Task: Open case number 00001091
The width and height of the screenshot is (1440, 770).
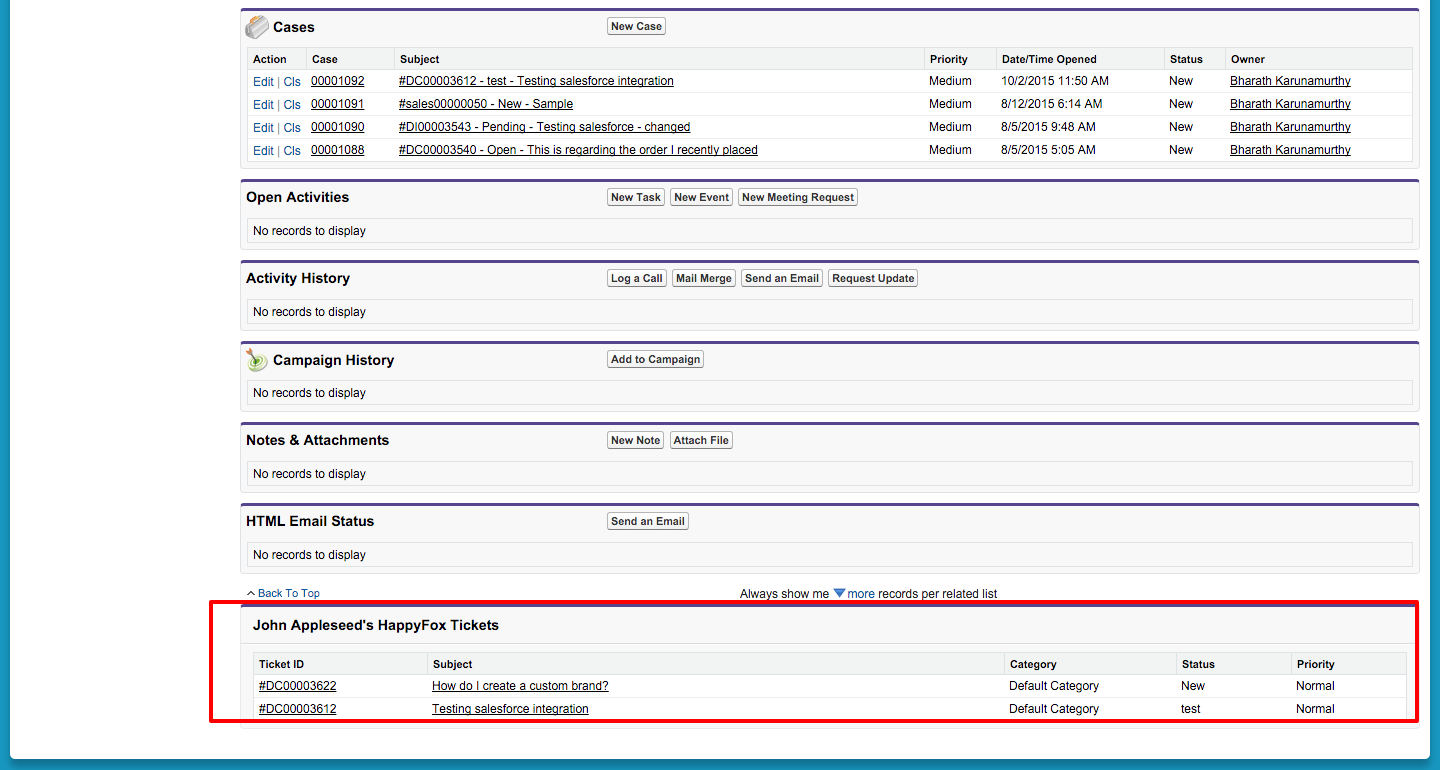Action: coord(338,104)
